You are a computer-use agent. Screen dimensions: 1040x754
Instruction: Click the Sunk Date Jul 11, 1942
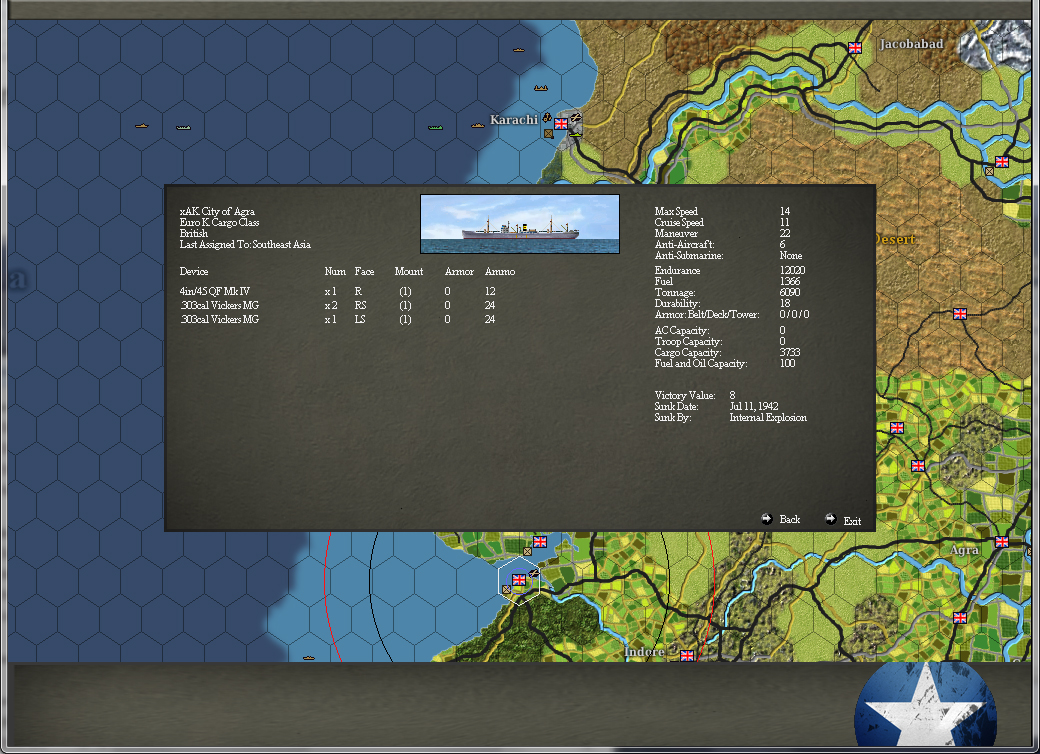pos(716,406)
